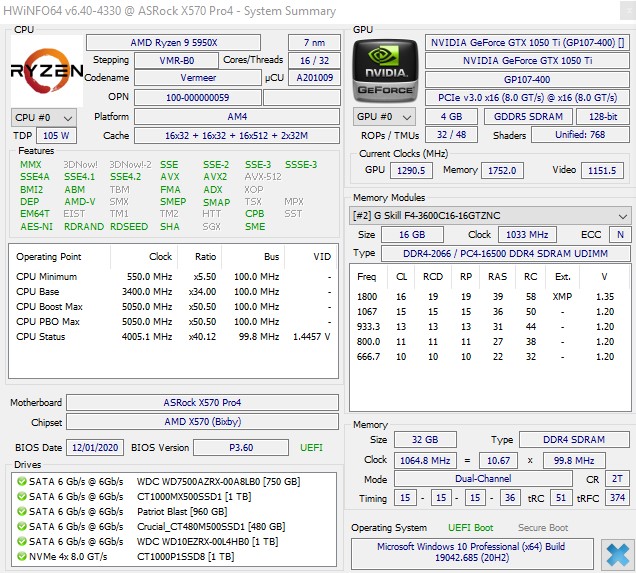Click the 128-bit bus width field
Viewport: 636px width, 573px height.
[x=603, y=117]
